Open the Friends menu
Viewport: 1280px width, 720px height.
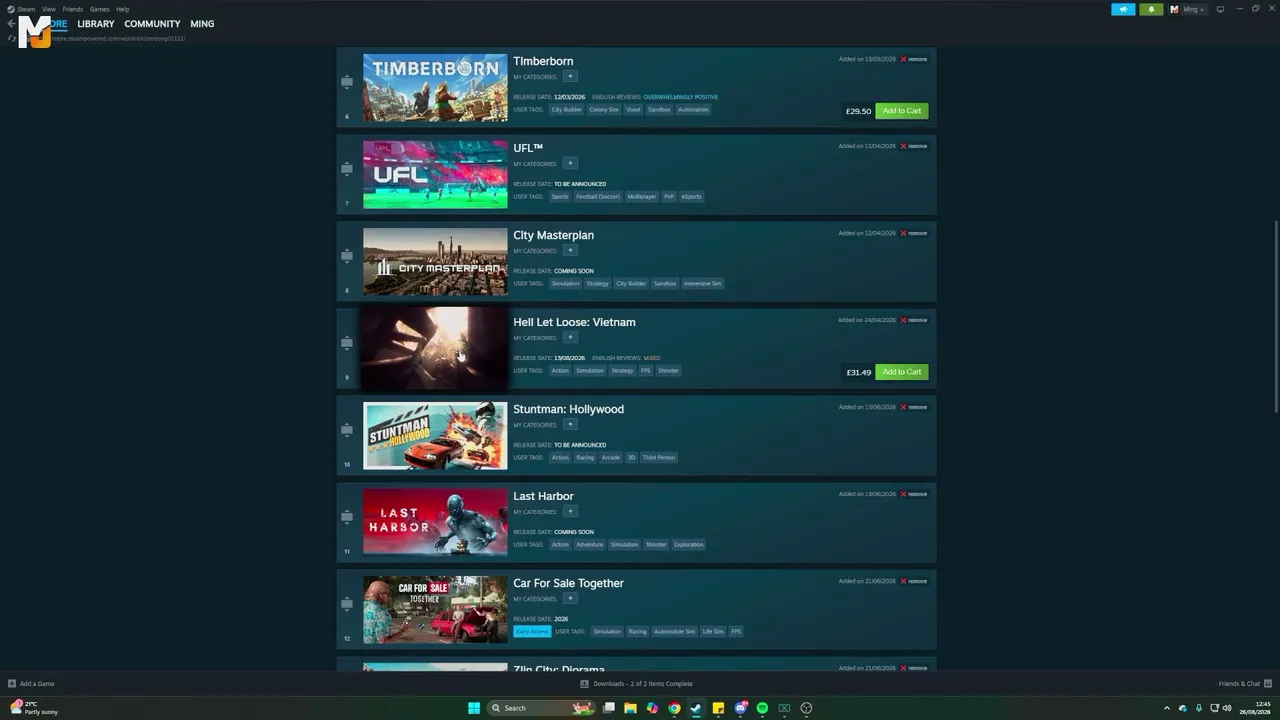click(x=73, y=9)
